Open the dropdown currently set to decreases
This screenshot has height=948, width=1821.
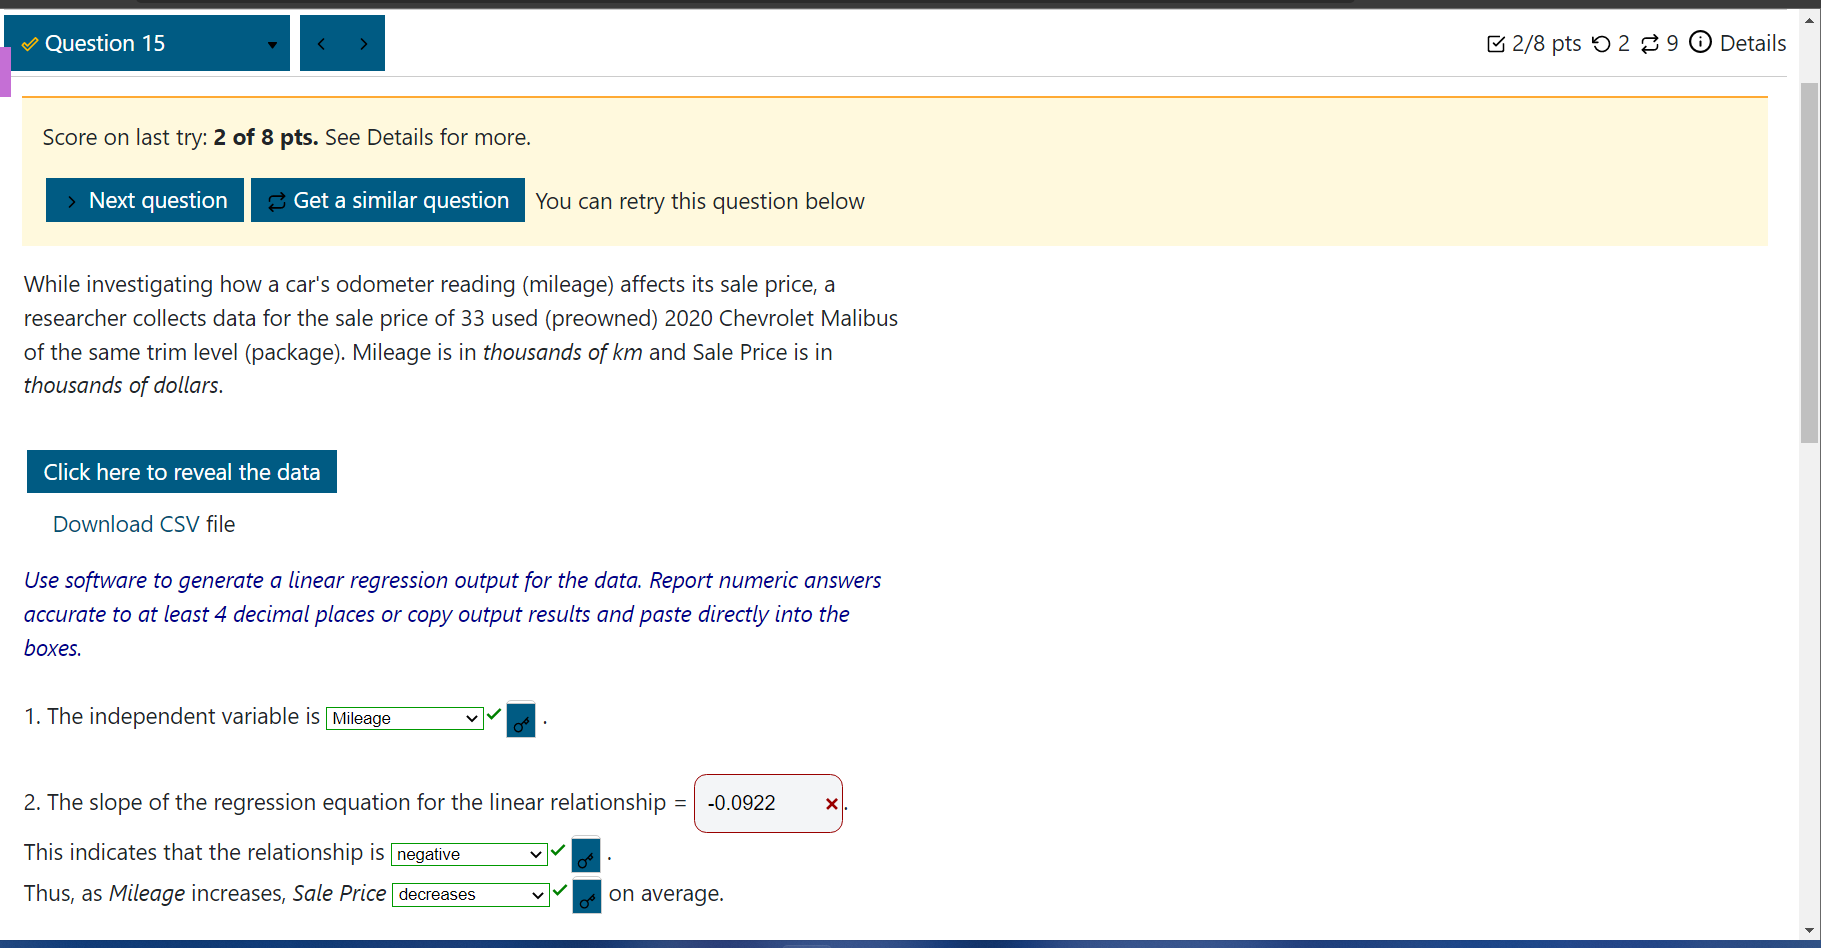coord(469,894)
